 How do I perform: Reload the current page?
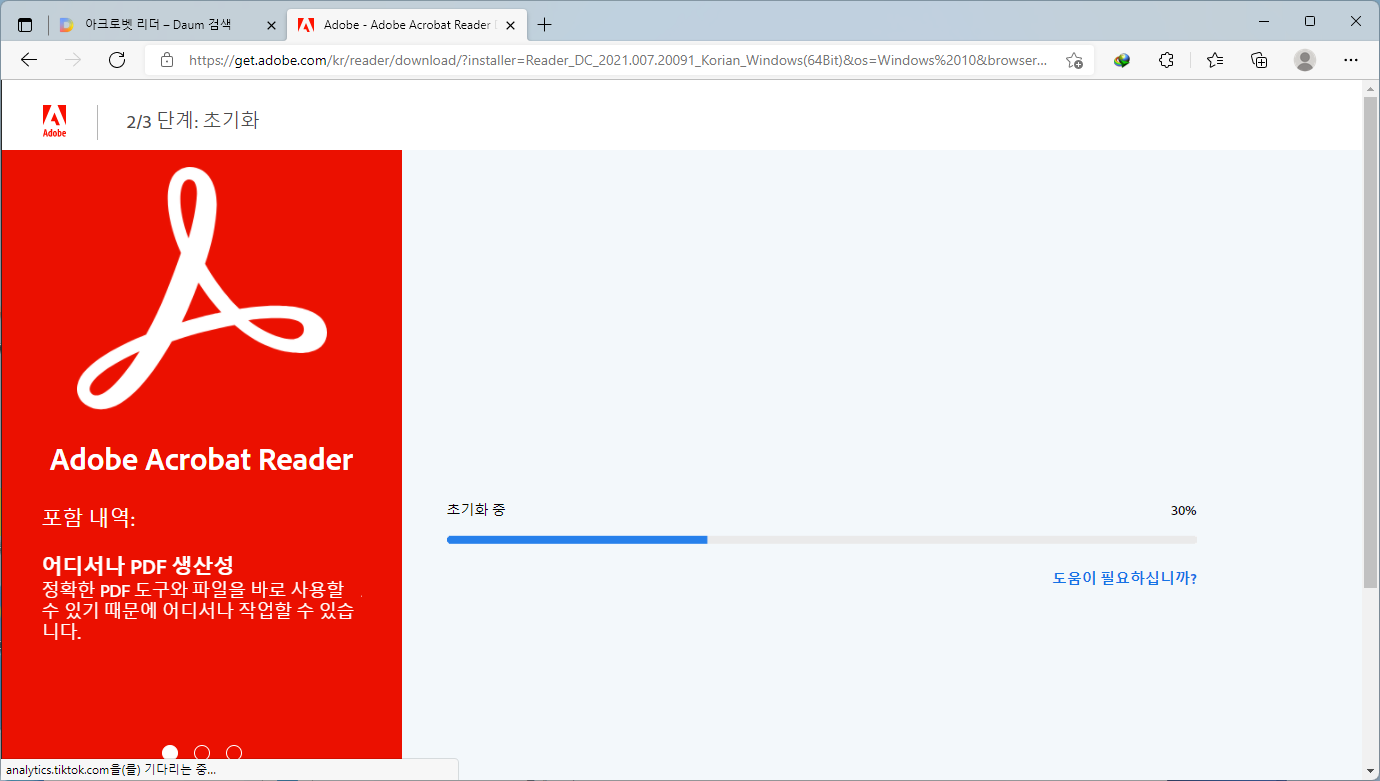(x=117, y=60)
